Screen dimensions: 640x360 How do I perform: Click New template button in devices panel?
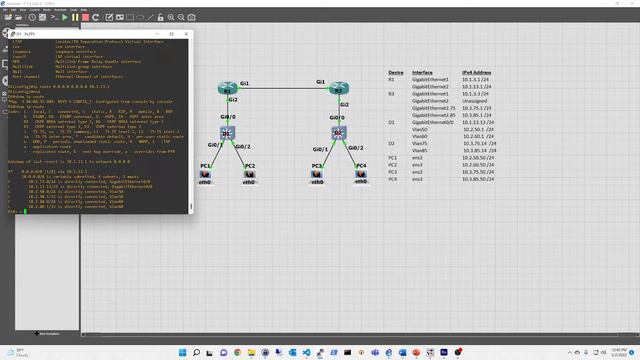[x=47, y=333]
